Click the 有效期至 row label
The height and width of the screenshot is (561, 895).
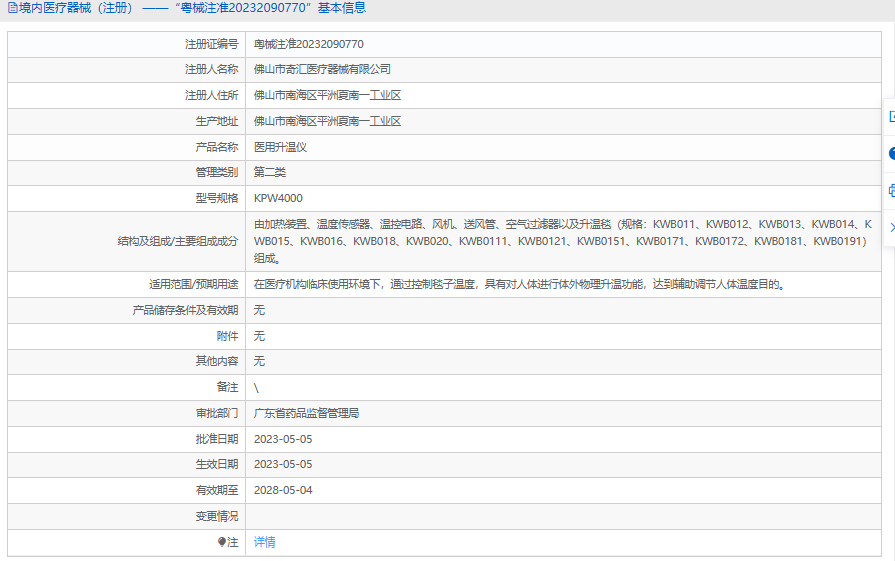(217, 490)
